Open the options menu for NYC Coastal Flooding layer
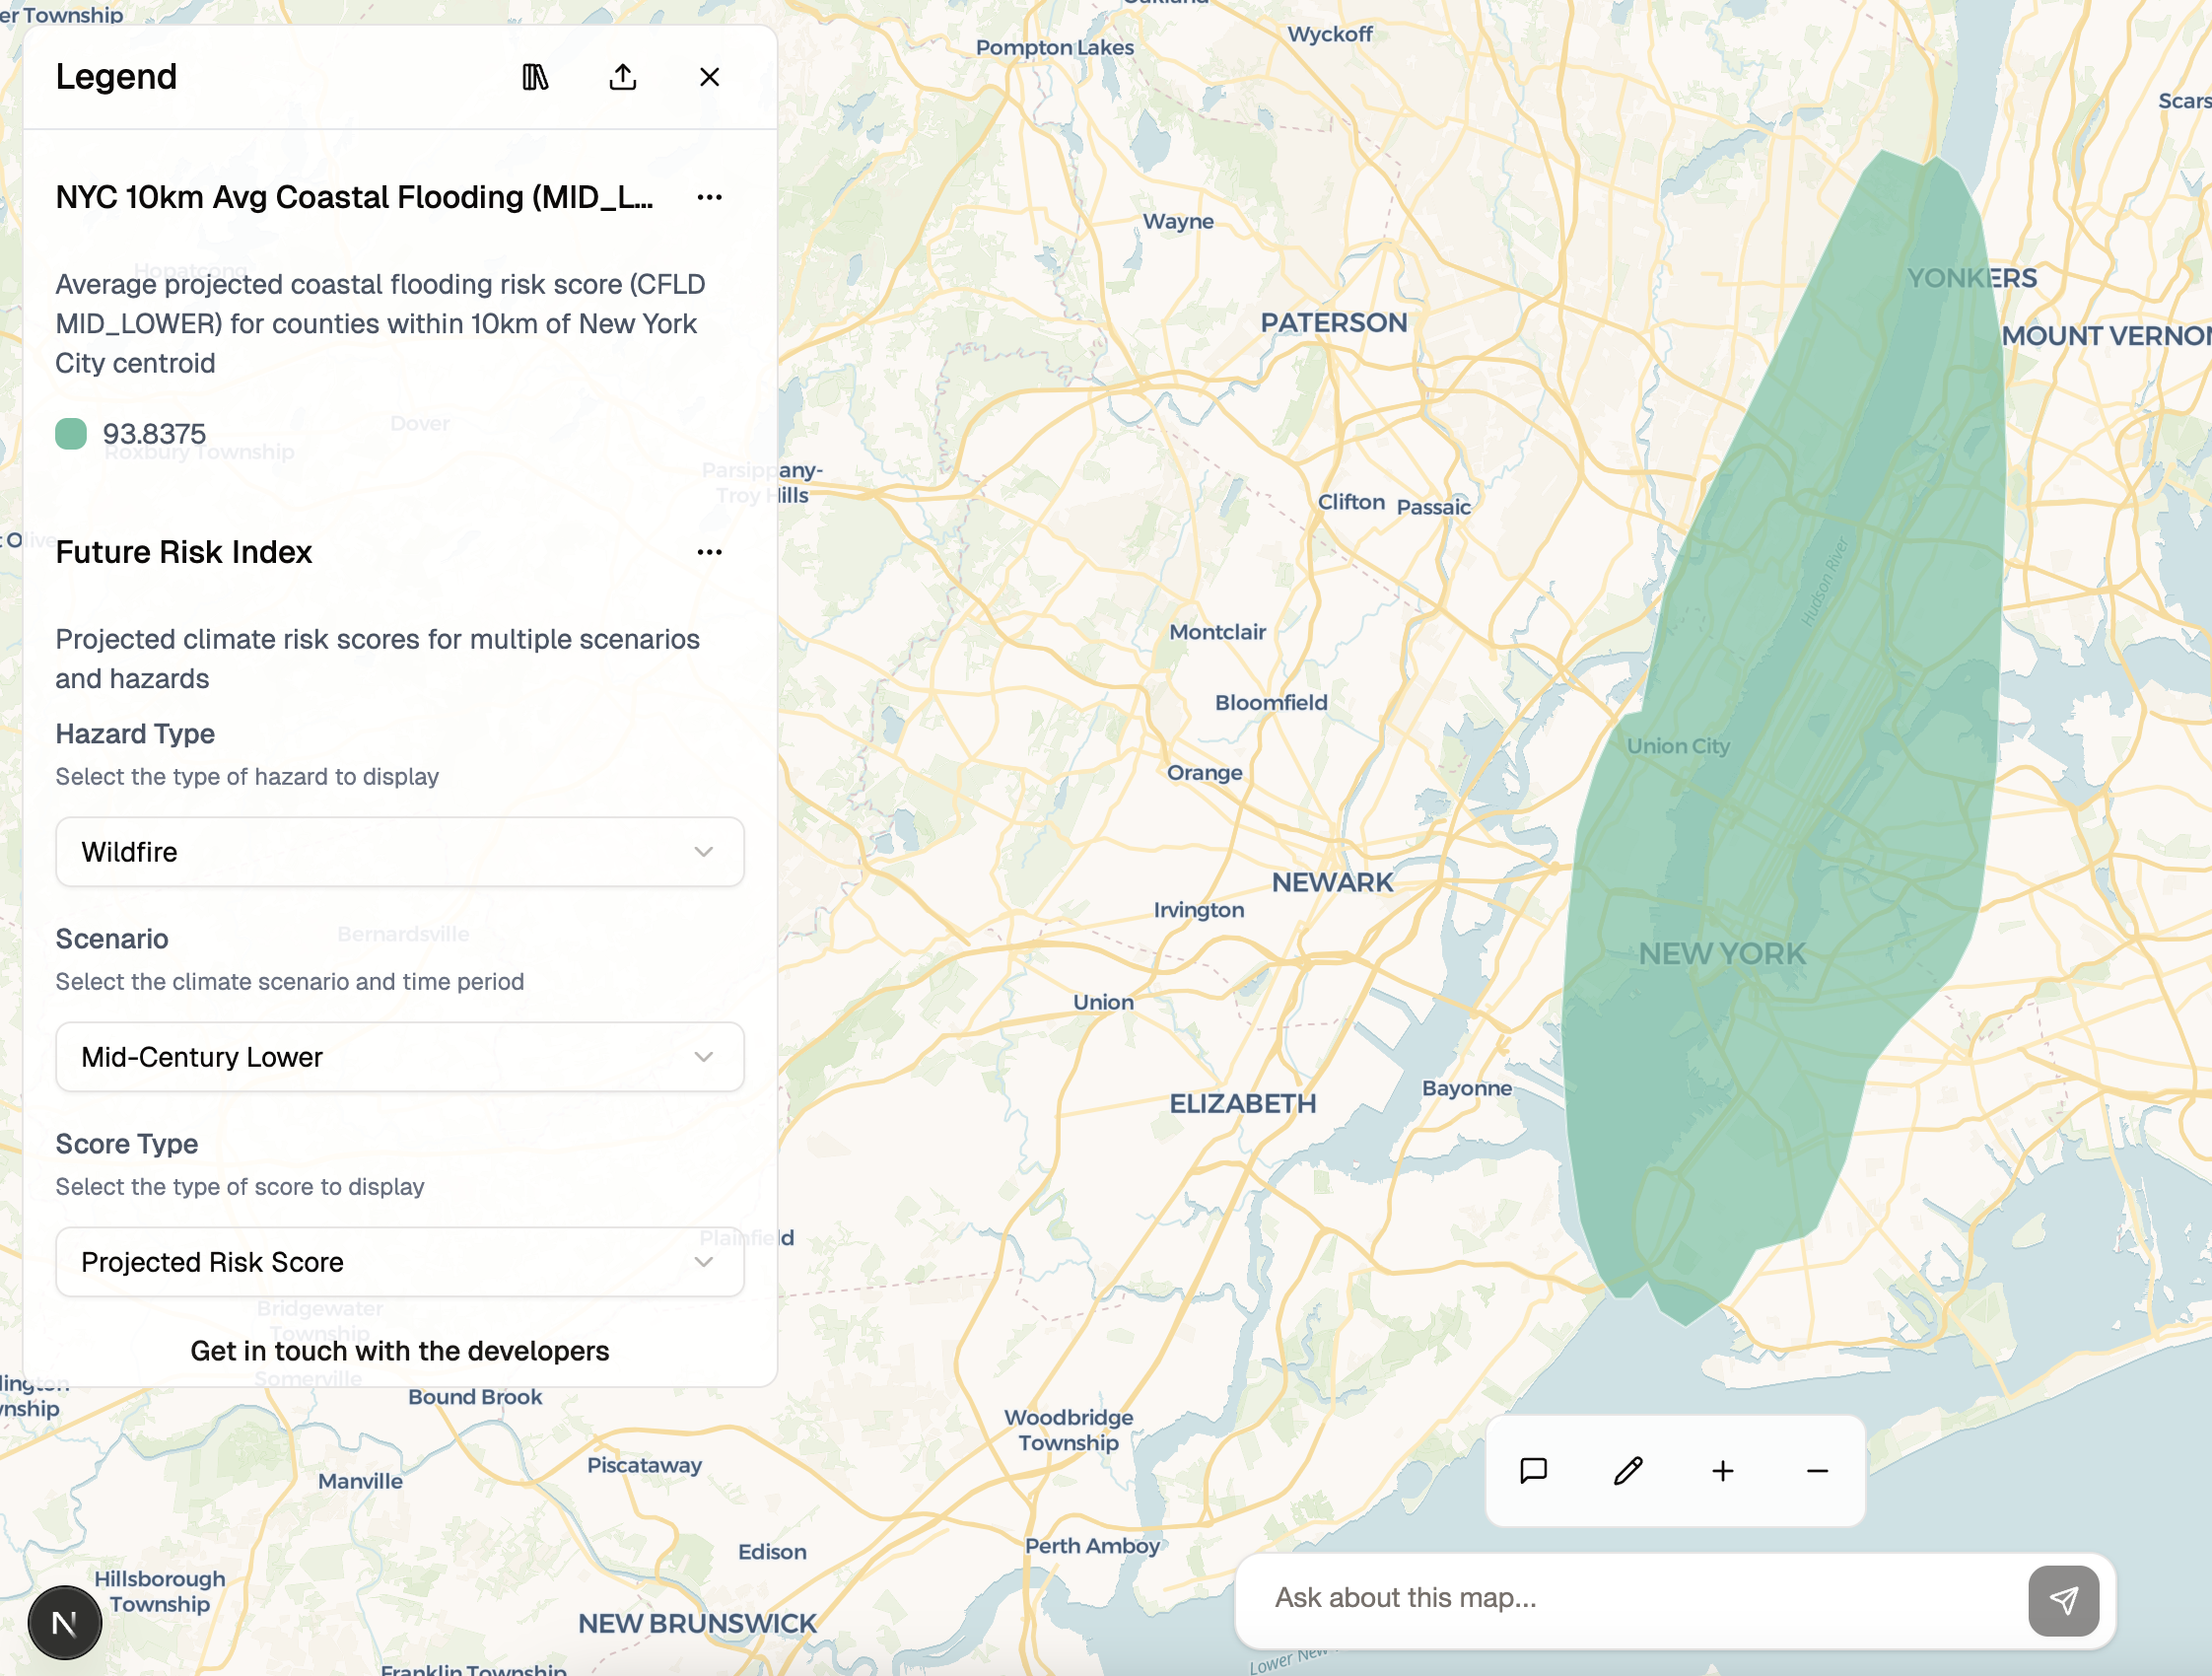Viewport: 2212px width, 1676px height. 709,197
